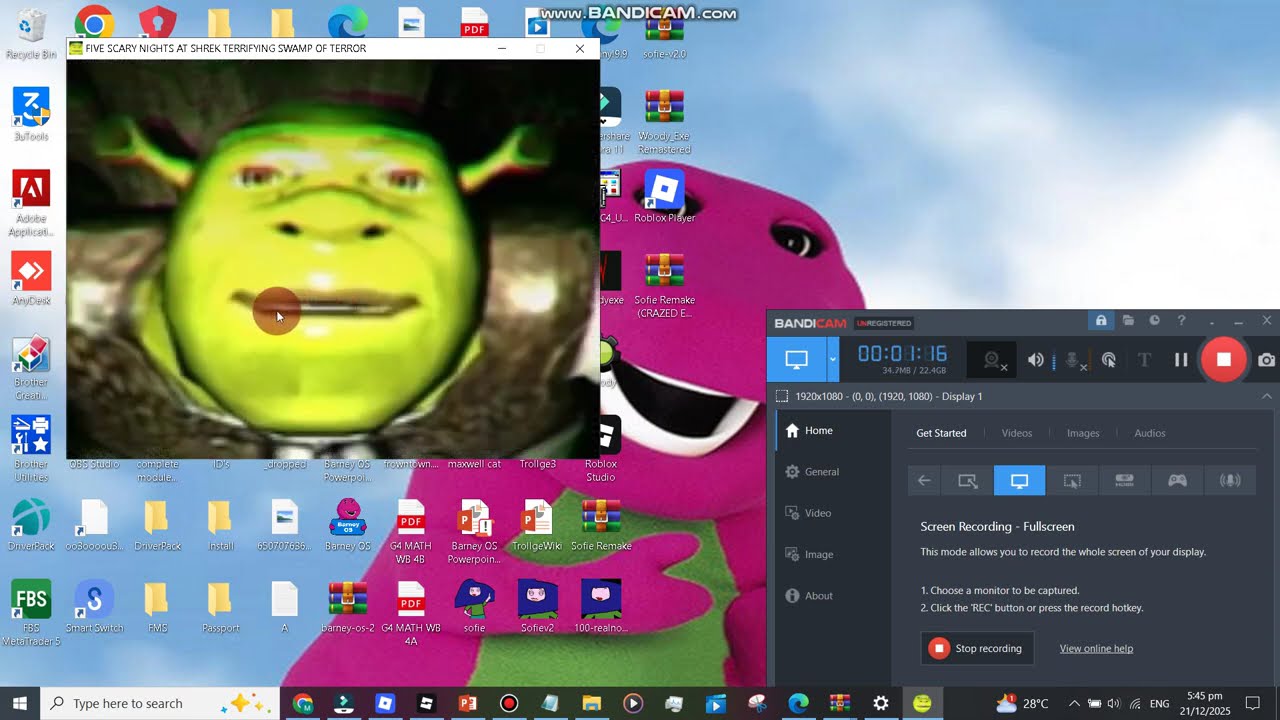
Task: Open the Roblox Player desktop shortcut
Action: 664,197
